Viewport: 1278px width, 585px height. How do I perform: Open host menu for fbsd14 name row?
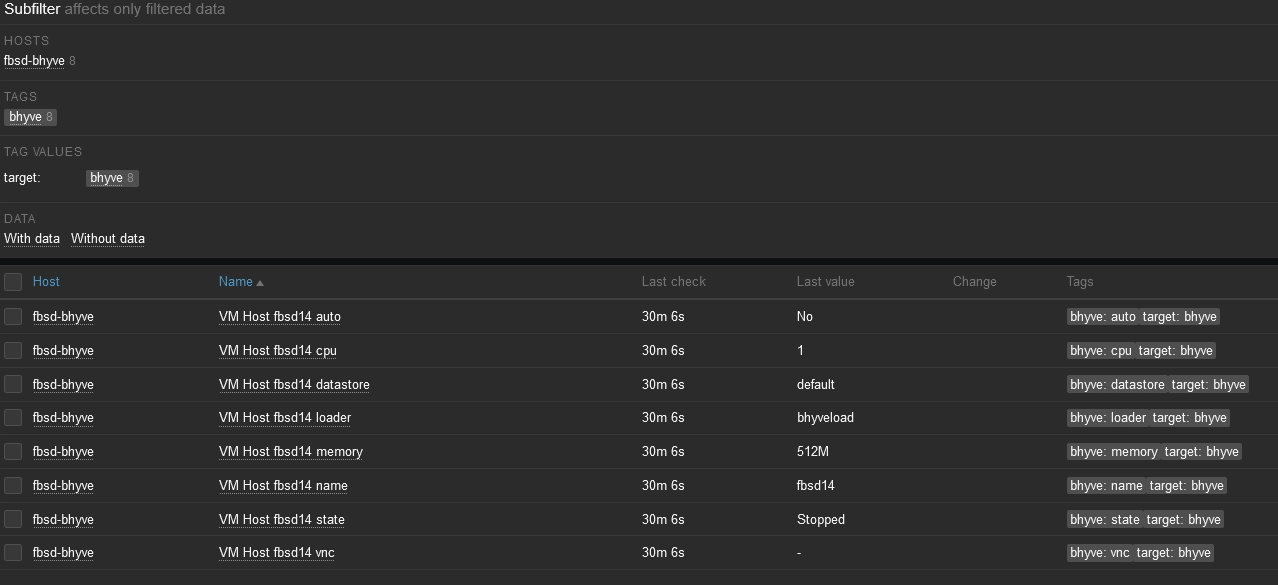point(63,485)
